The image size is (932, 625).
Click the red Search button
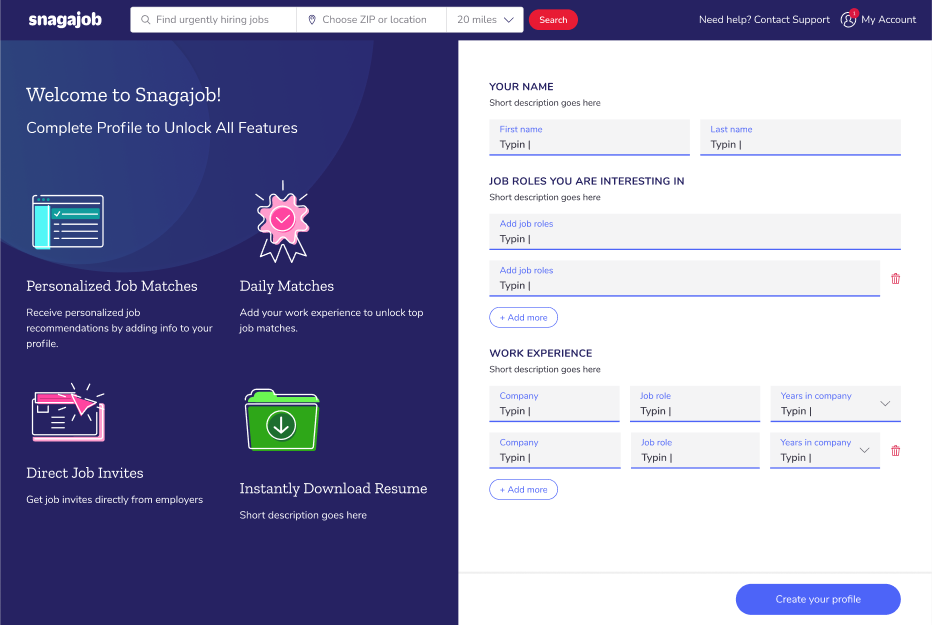(x=553, y=20)
